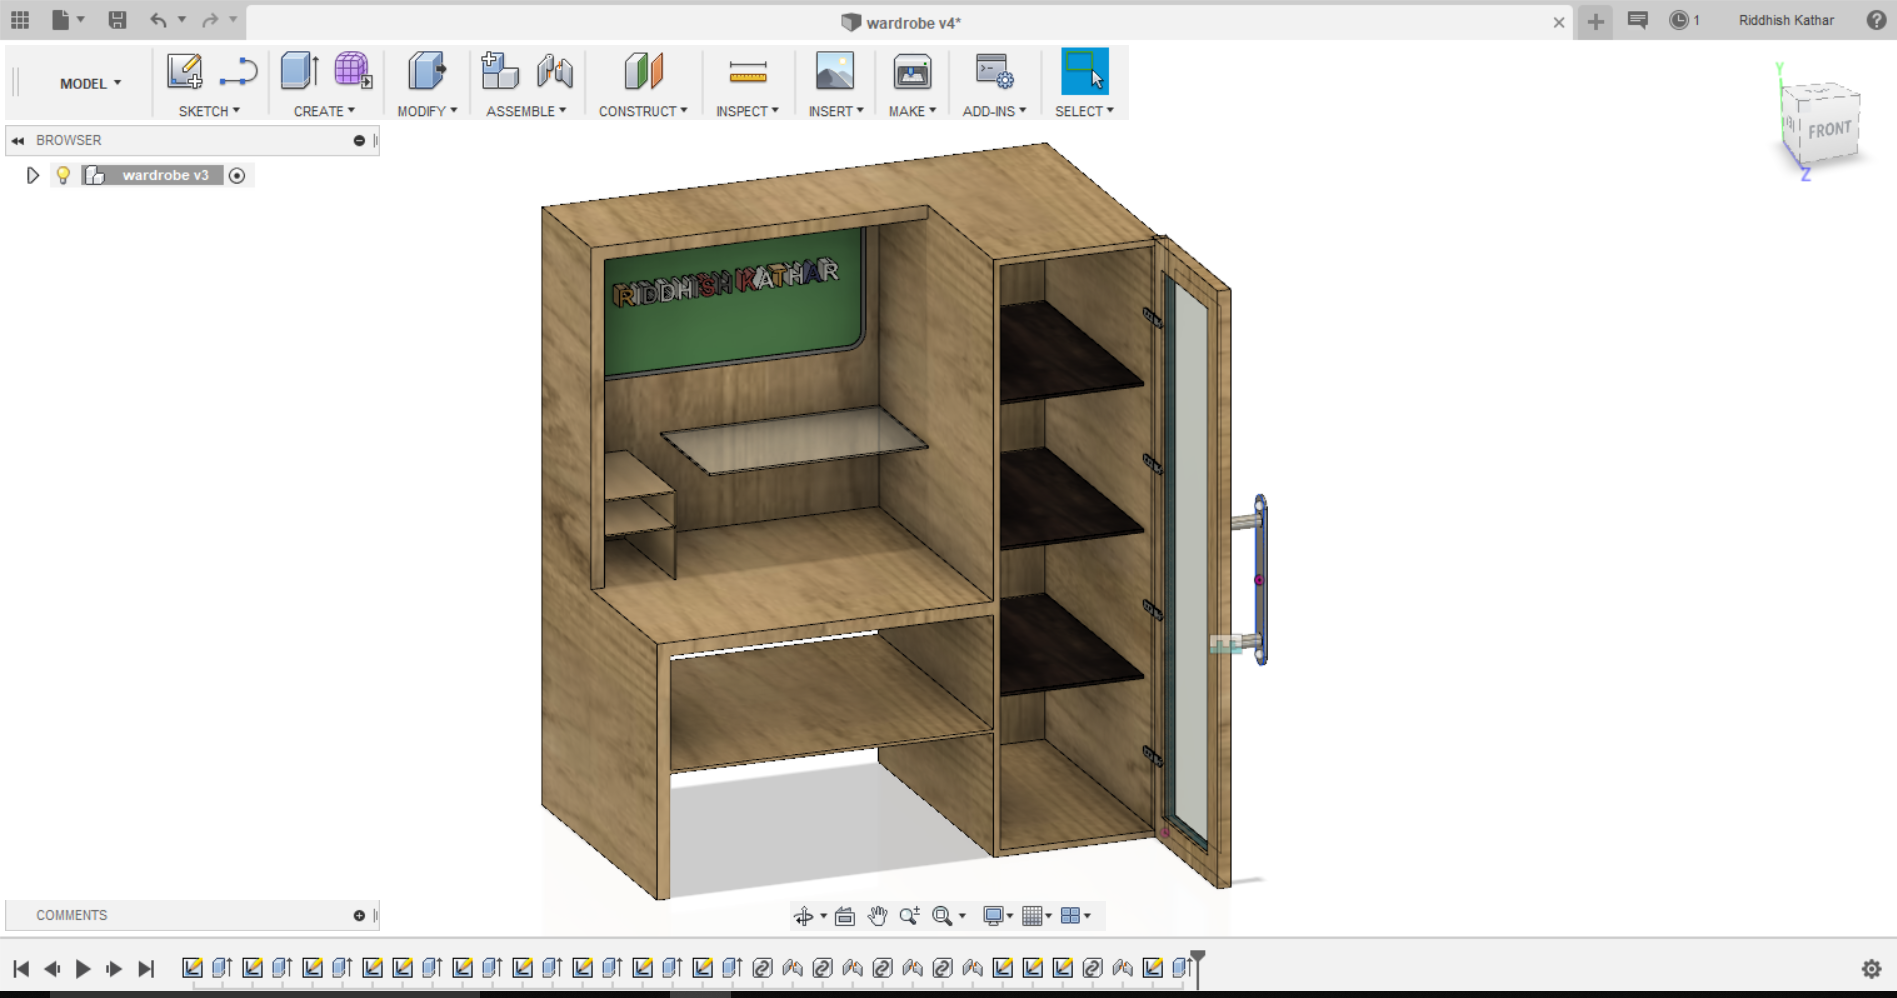
Task: Redo the last undone action
Action: pyautogui.click(x=210, y=20)
